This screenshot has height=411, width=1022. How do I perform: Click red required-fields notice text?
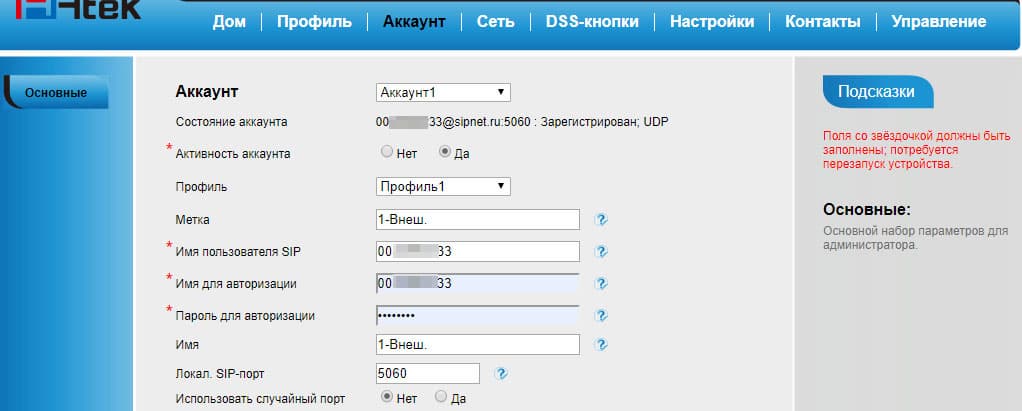pos(917,150)
